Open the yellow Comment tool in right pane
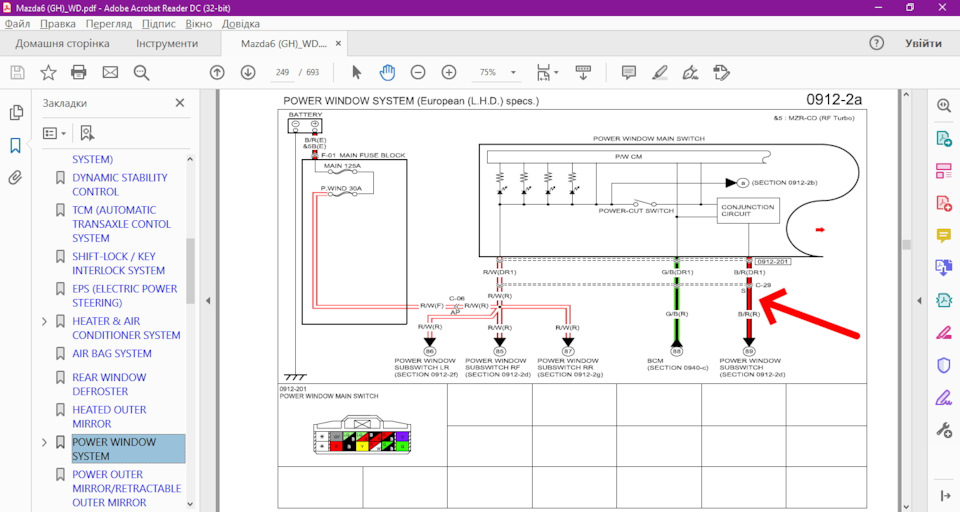This screenshot has width=960, height=512. [x=943, y=235]
